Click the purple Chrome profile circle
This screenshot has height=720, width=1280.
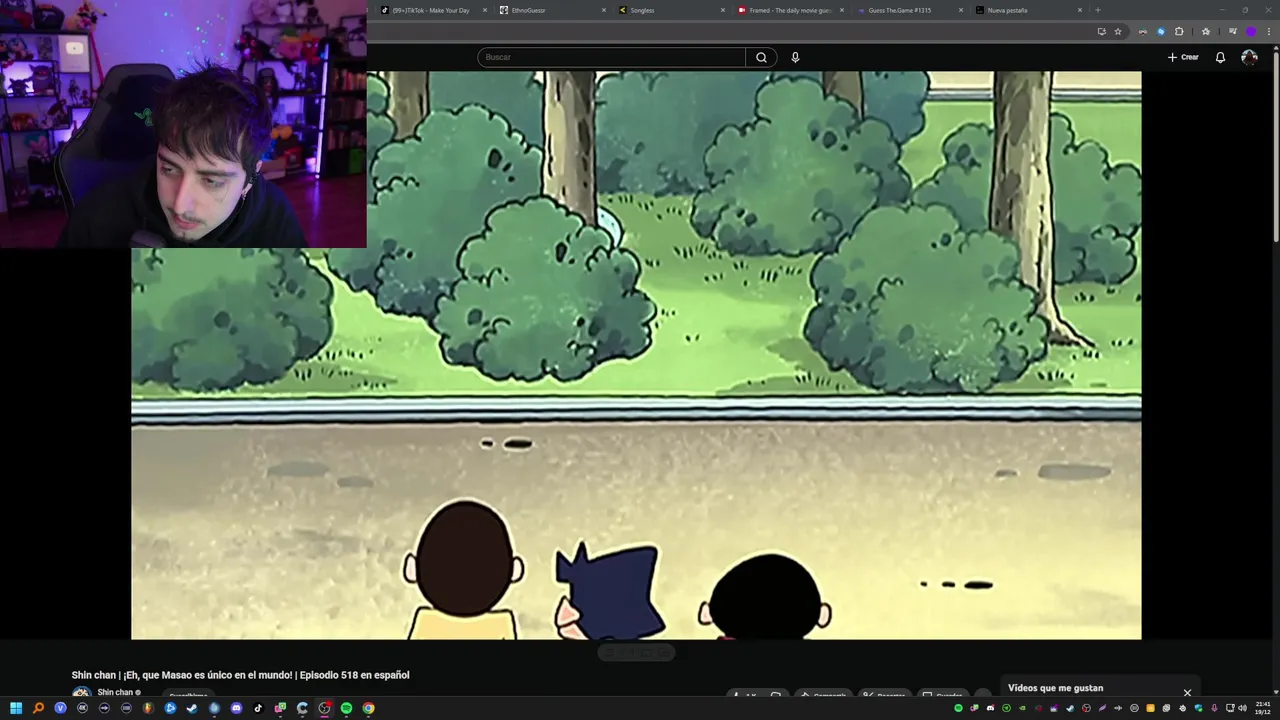(x=1250, y=31)
